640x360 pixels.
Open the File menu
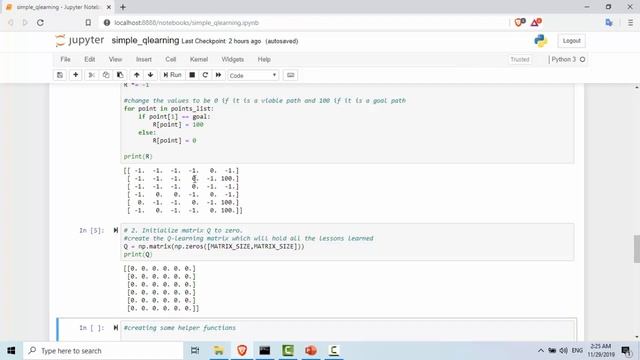(x=65, y=60)
